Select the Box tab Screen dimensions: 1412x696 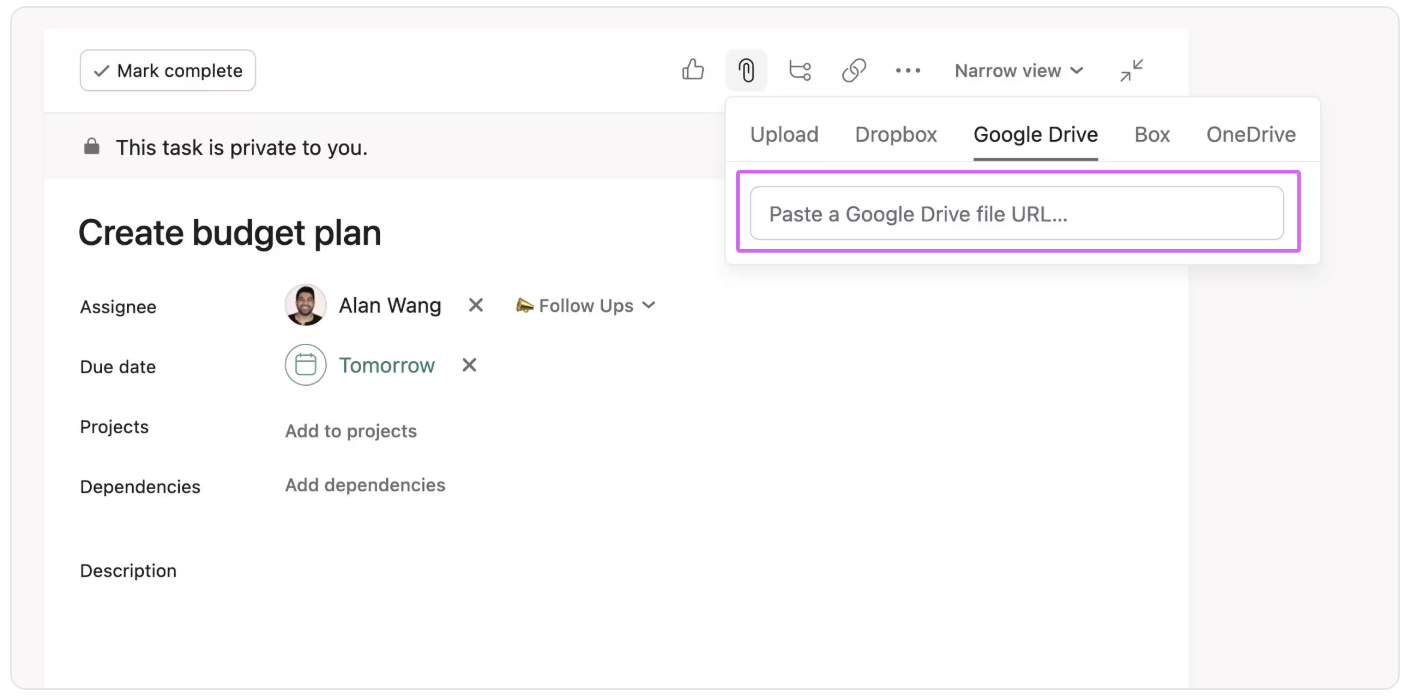click(x=1152, y=135)
